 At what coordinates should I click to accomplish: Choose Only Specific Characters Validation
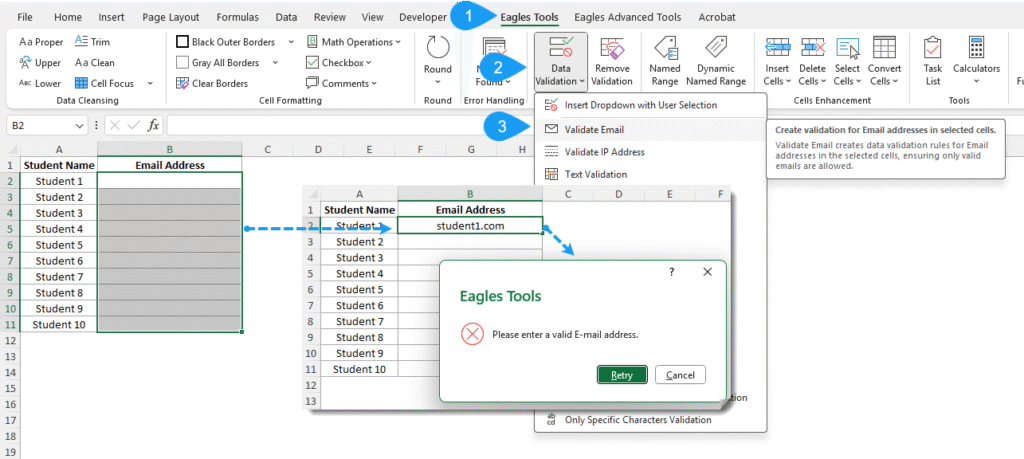(x=650, y=420)
